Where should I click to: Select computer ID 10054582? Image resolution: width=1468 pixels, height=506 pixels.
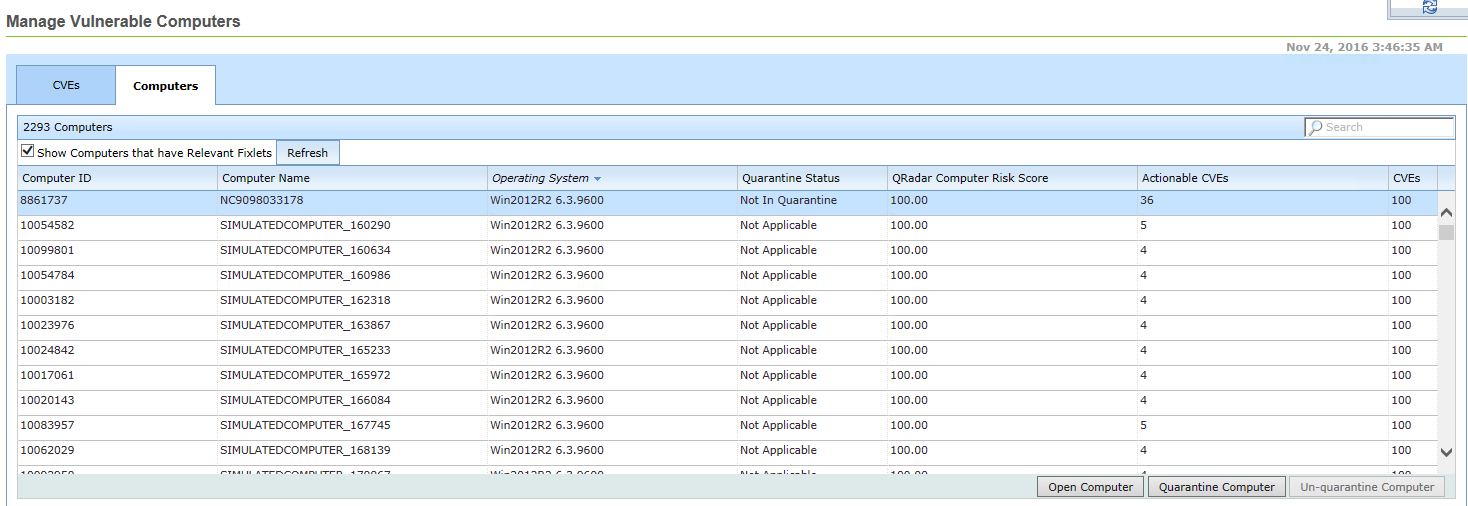tap(47, 225)
